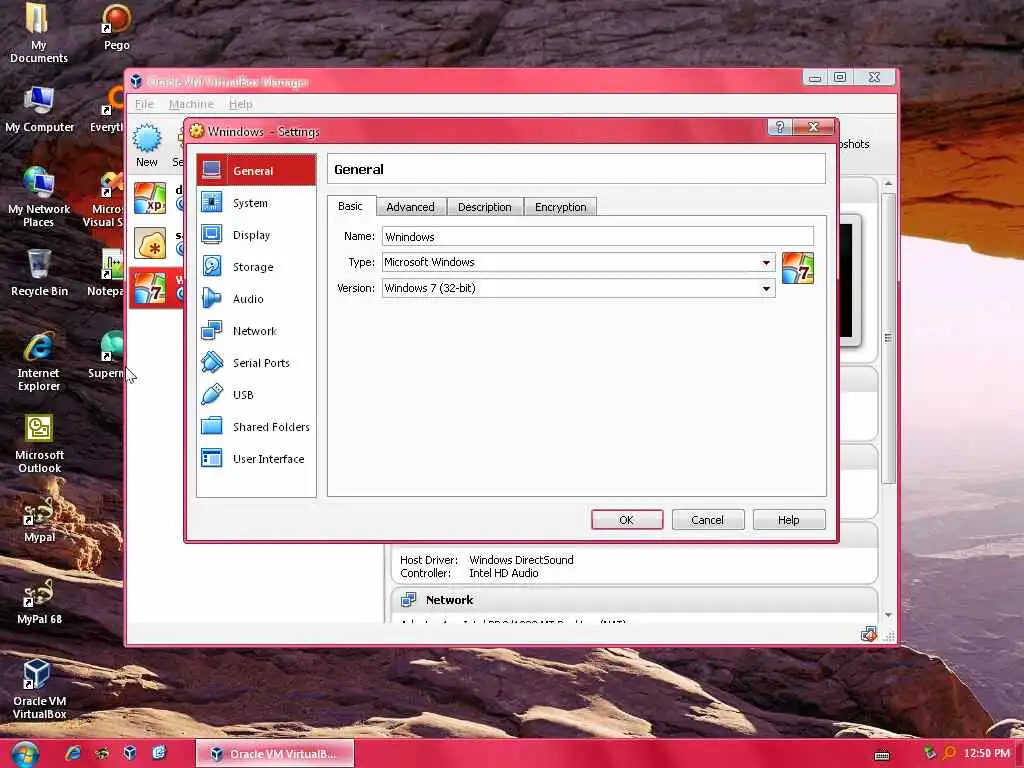Viewport: 1024px width, 768px height.
Task: Click the taskbar clock showing 12:50 PM
Action: click(986, 753)
